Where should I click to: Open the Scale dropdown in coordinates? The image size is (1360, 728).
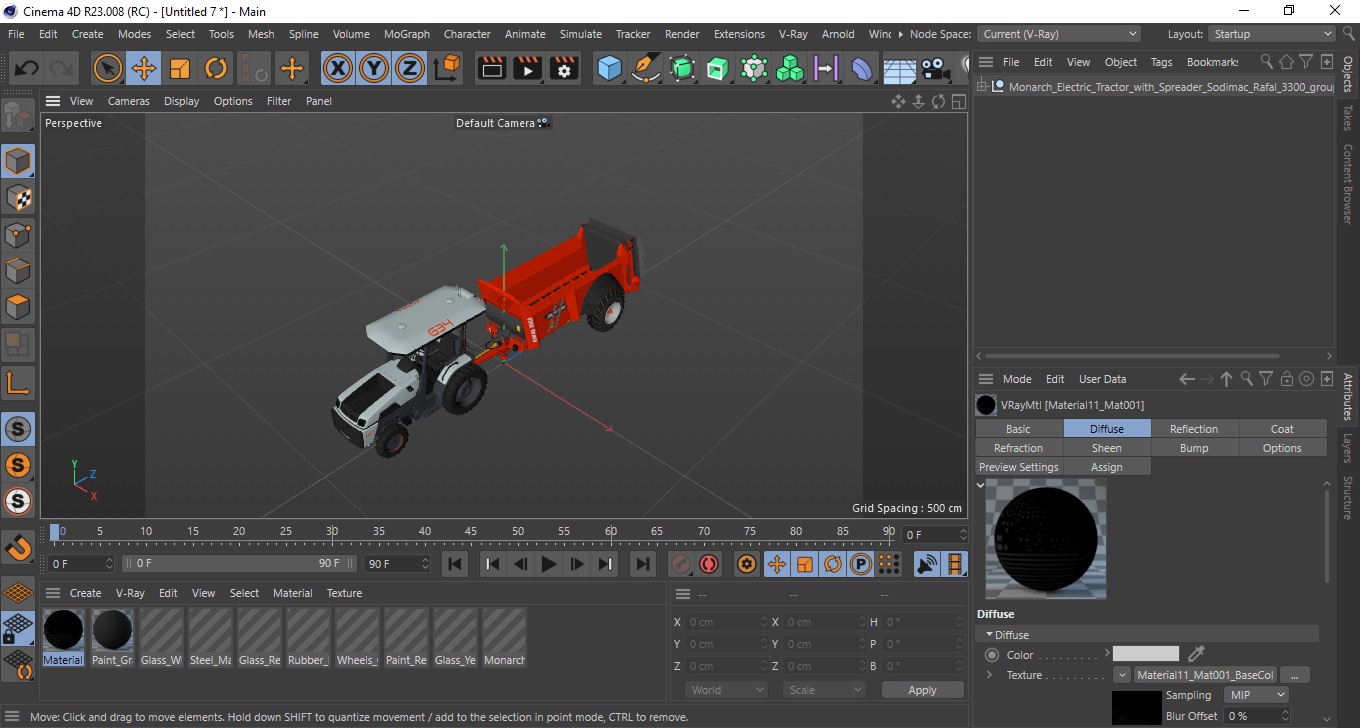pyautogui.click(x=824, y=690)
